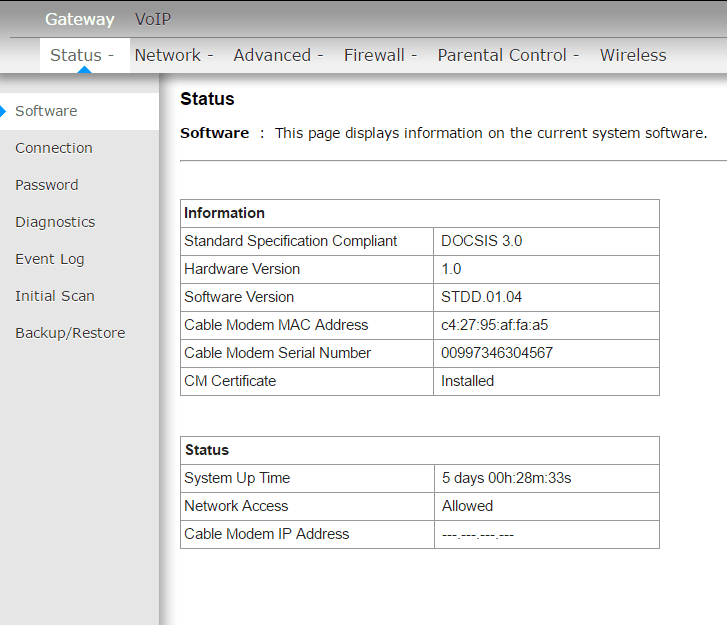Click the blue arrow beside Software
Viewport: 727px width, 625px height.
pyautogui.click(x=4, y=111)
